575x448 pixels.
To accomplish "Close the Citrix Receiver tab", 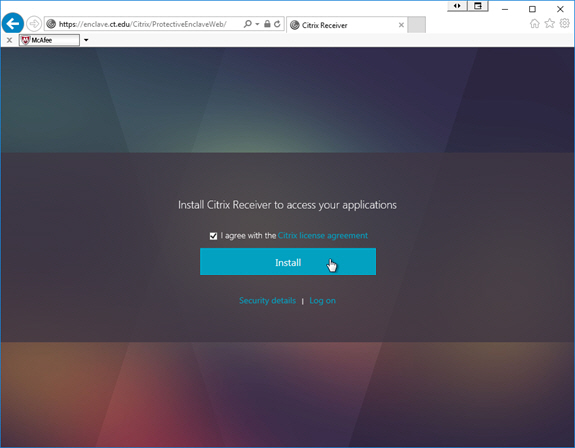I will pos(401,25).
